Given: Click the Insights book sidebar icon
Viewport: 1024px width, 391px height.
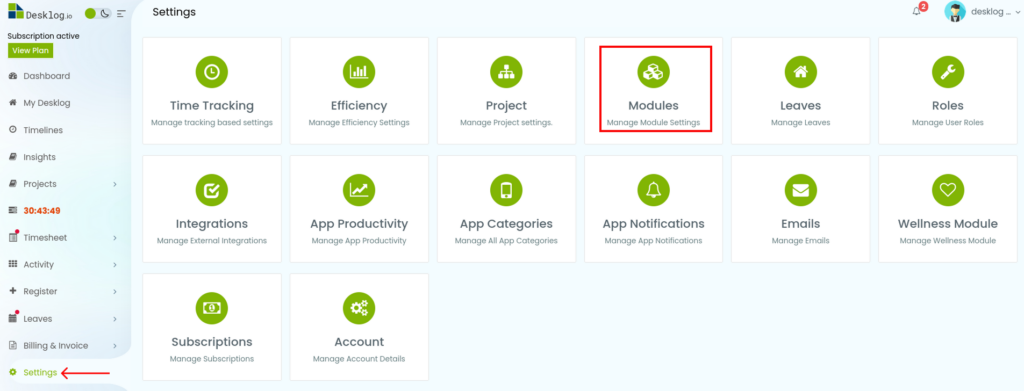Looking at the screenshot, I should pyautogui.click(x=12, y=157).
